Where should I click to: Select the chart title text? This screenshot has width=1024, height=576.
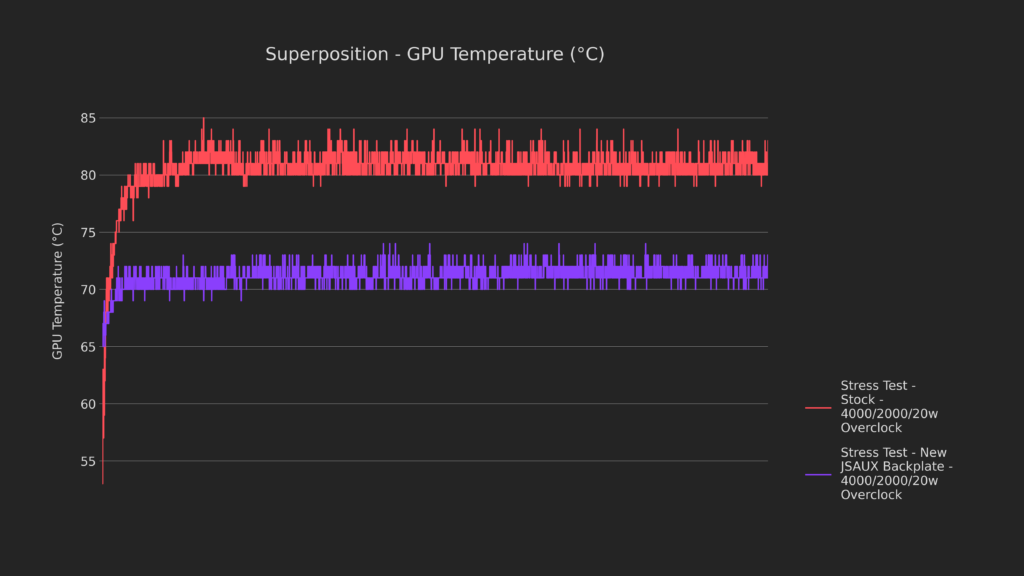pyautogui.click(x=434, y=54)
